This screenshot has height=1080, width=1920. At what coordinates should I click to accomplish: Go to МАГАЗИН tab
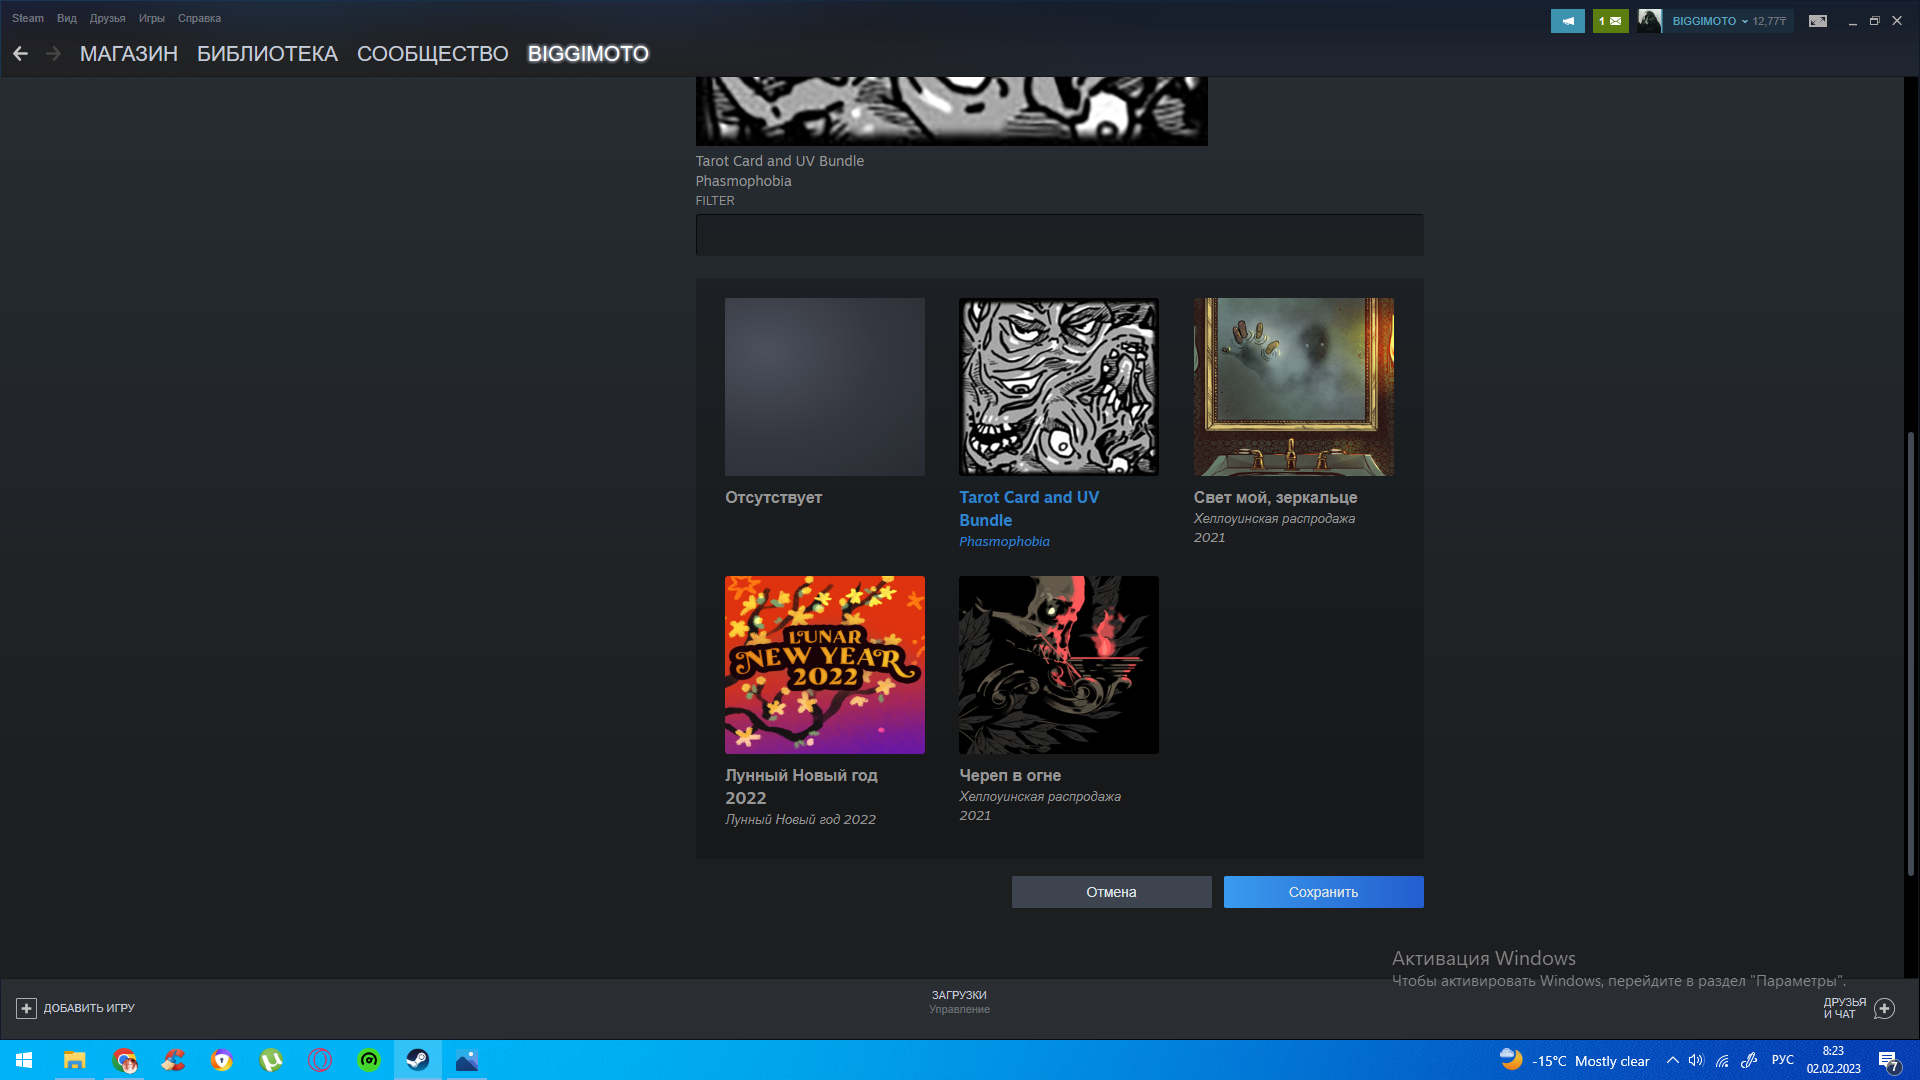[129, 54]
